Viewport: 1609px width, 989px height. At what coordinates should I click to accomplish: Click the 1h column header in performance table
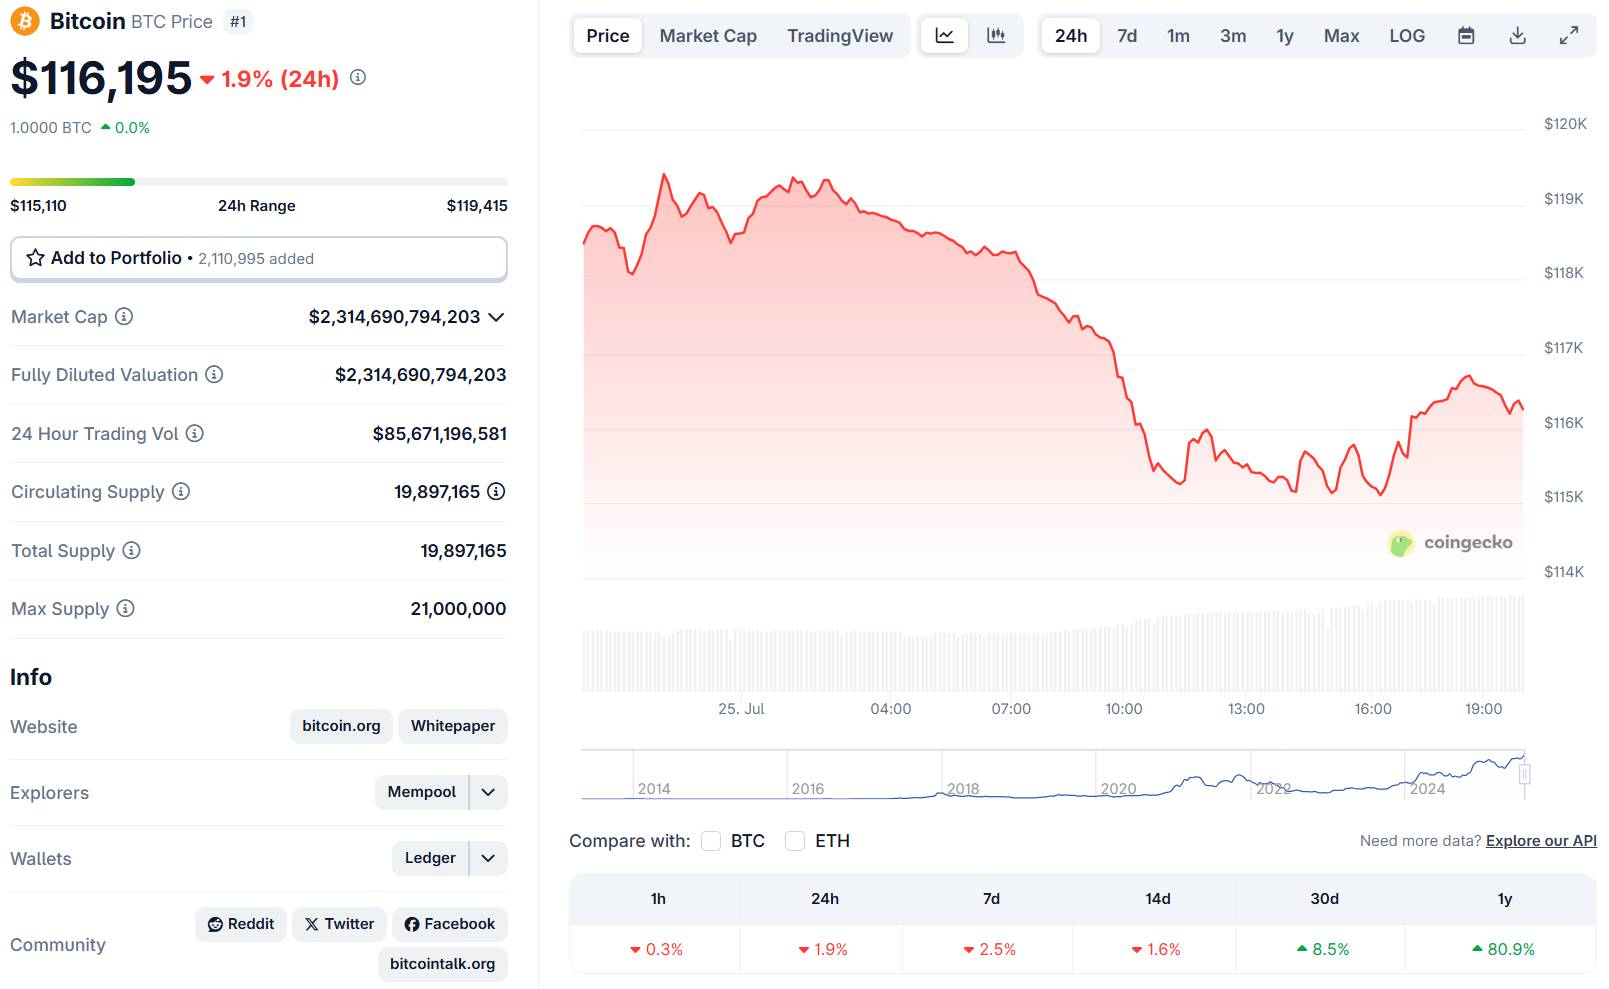pos(658,899)
